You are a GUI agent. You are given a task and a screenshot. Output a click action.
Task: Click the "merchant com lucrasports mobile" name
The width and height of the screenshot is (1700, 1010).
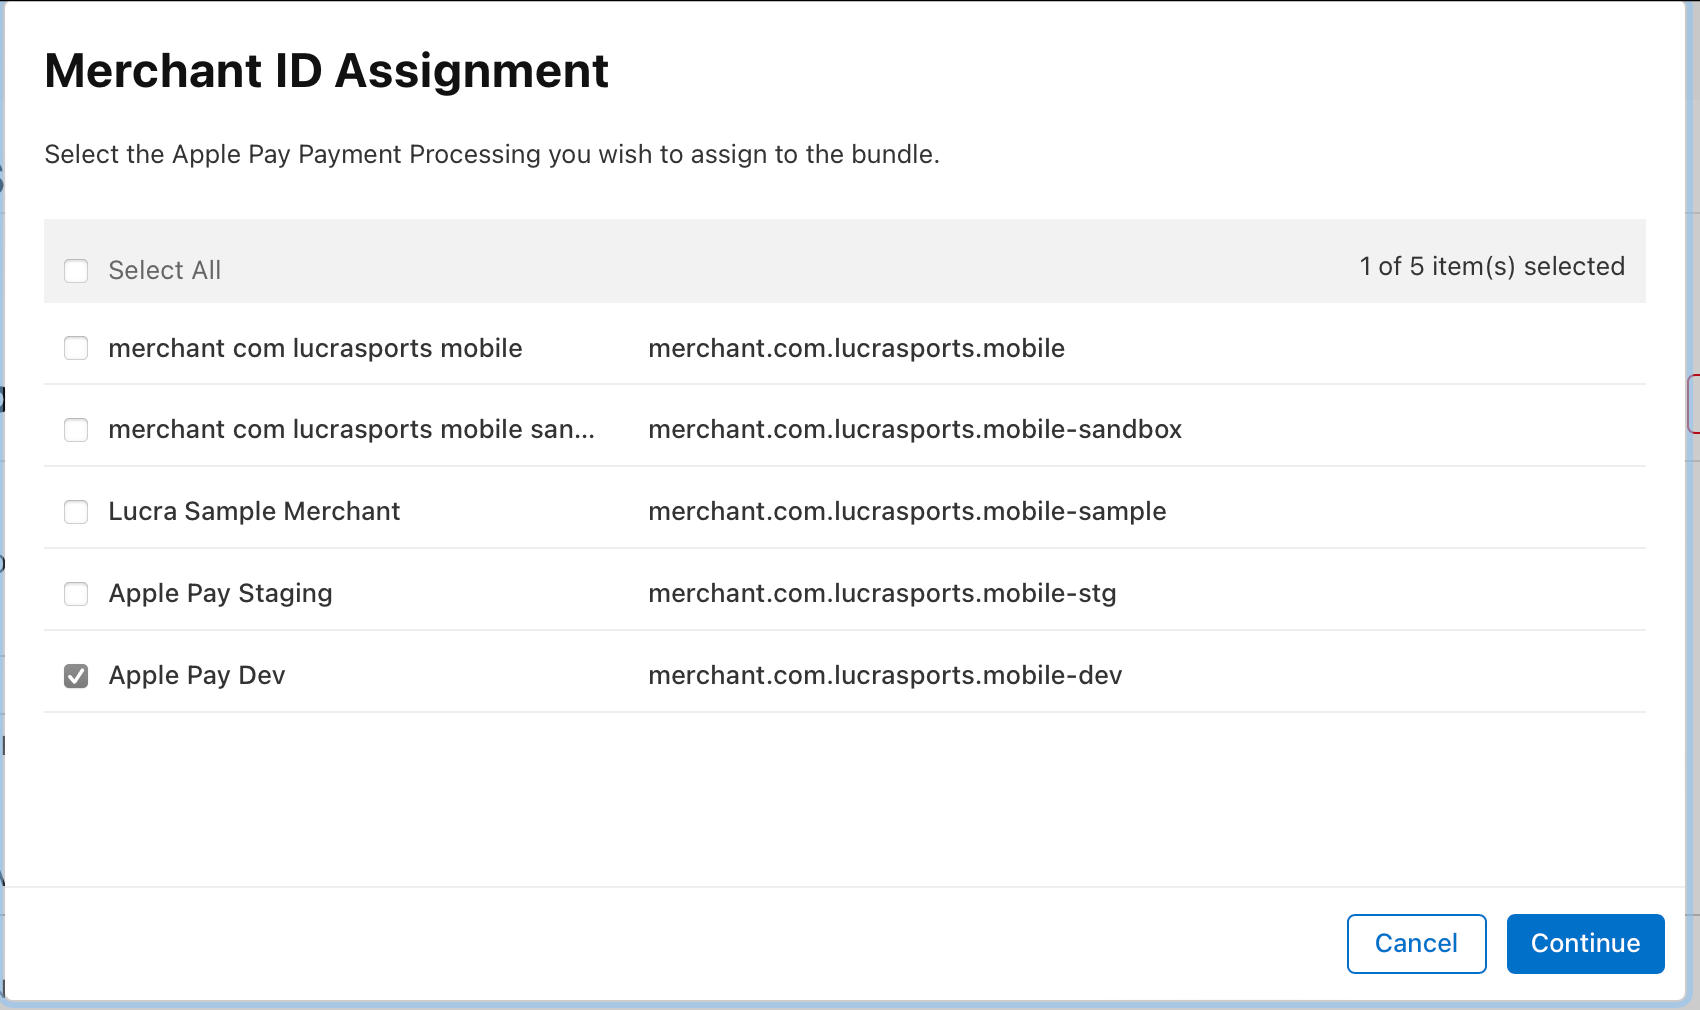315,348
